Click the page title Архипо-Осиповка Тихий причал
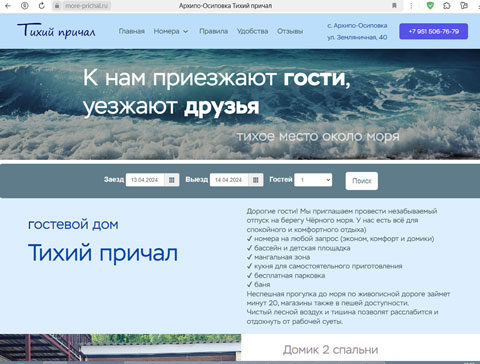Viewport: 480px width, 364px height. 225,6
